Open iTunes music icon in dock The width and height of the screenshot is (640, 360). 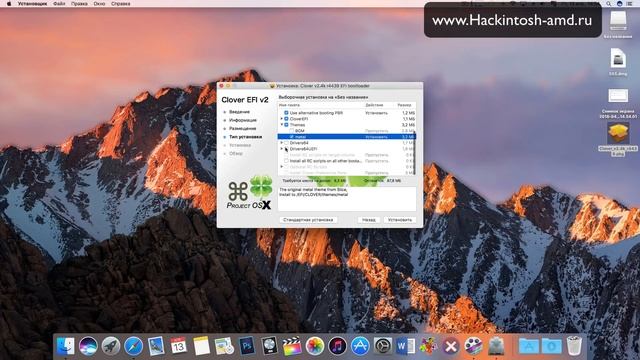pyautogui.click(x=338, y=346)
